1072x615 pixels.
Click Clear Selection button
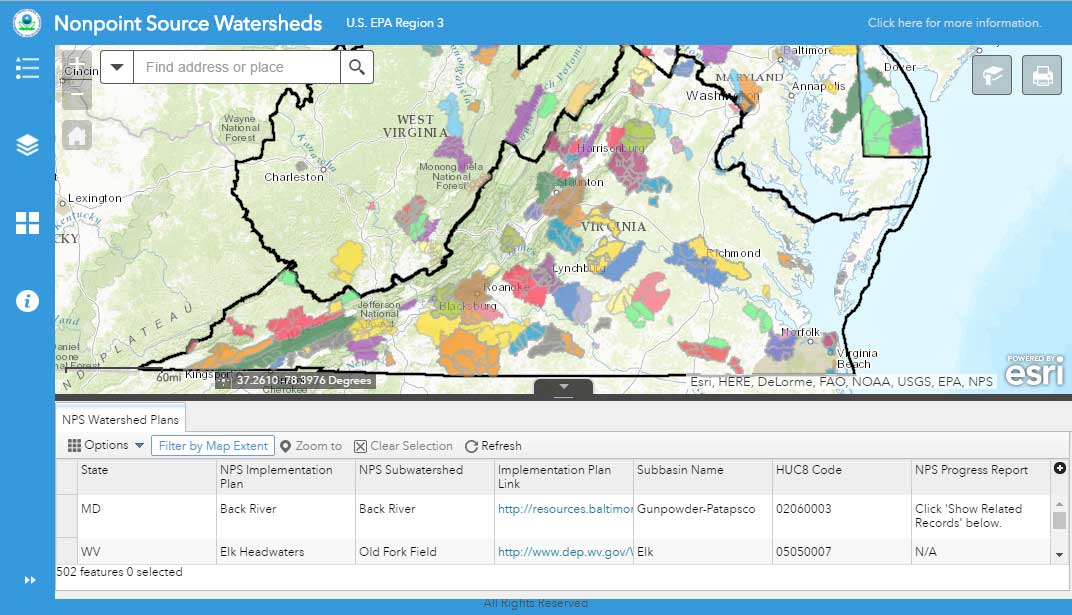coord(403,446)
